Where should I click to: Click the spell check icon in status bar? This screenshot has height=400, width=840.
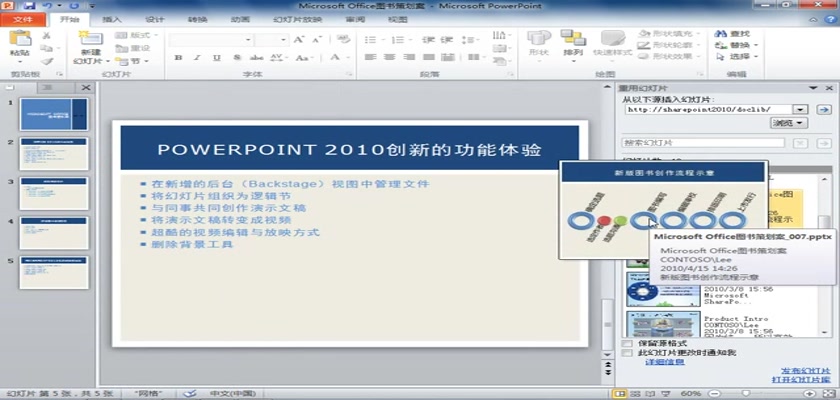click(x=190, y=394)
